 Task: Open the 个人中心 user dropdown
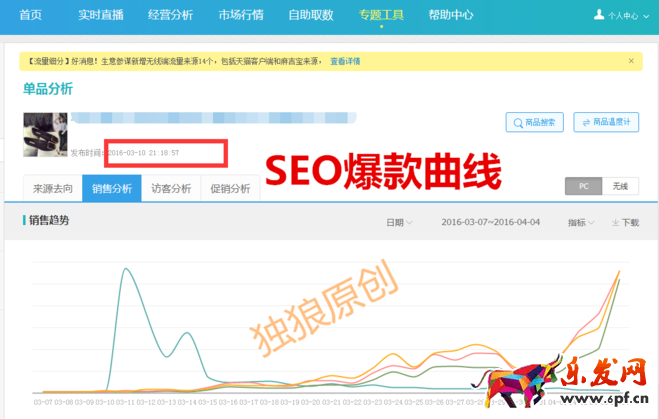coord(615,15)
